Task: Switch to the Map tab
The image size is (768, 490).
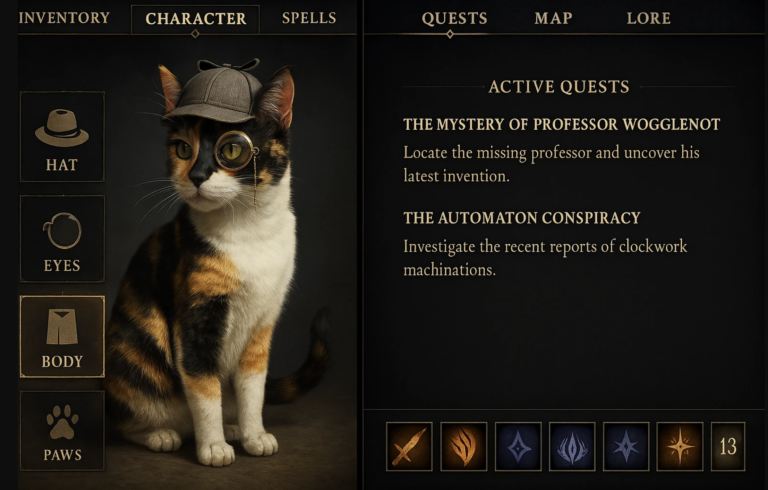Action: coord(553,19)
